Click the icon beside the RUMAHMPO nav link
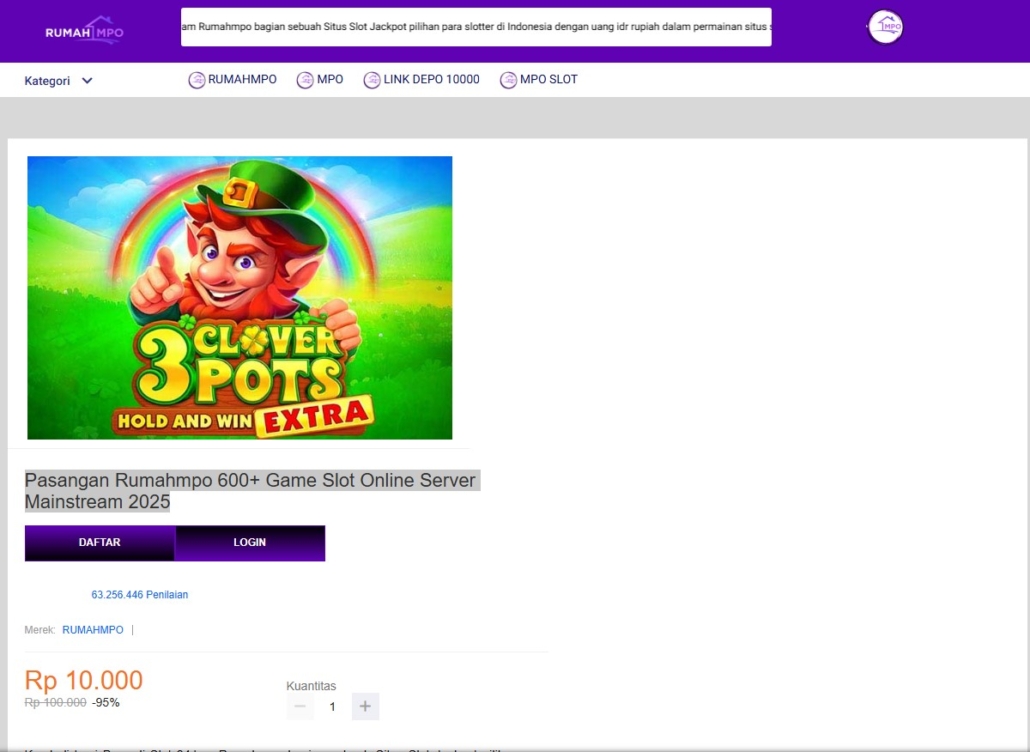 pos(197,80)
